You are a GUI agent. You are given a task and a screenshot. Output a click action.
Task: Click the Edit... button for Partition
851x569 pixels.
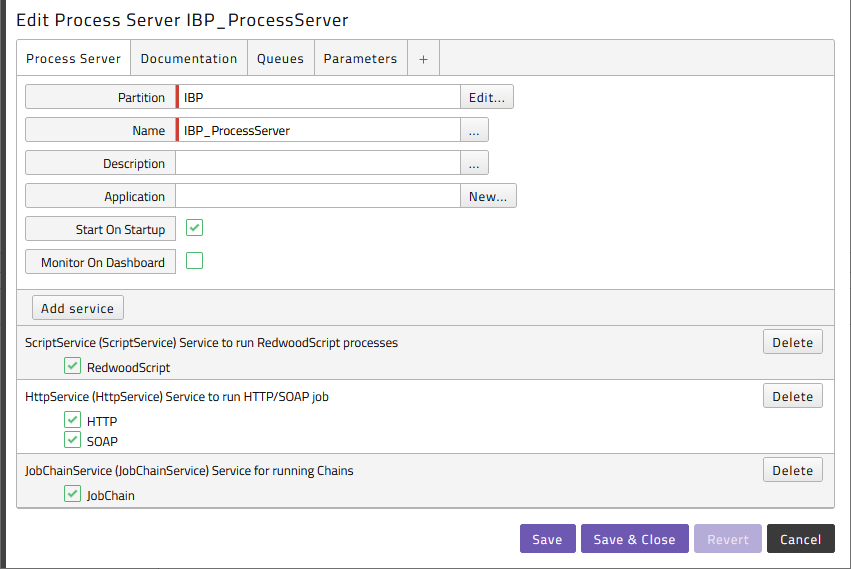(487, 97)
